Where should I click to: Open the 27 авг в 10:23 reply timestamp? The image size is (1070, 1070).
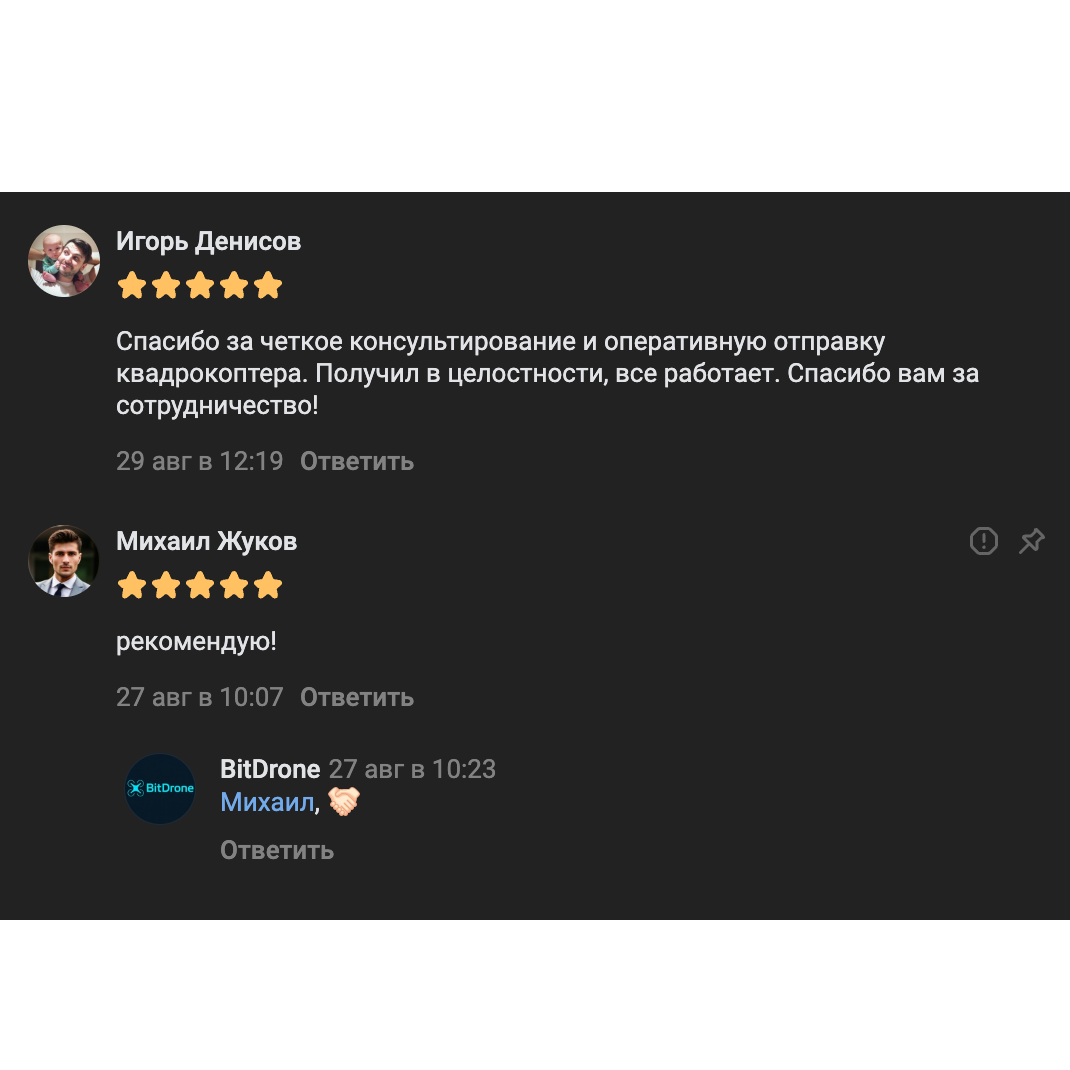click(x=412, y=769)
